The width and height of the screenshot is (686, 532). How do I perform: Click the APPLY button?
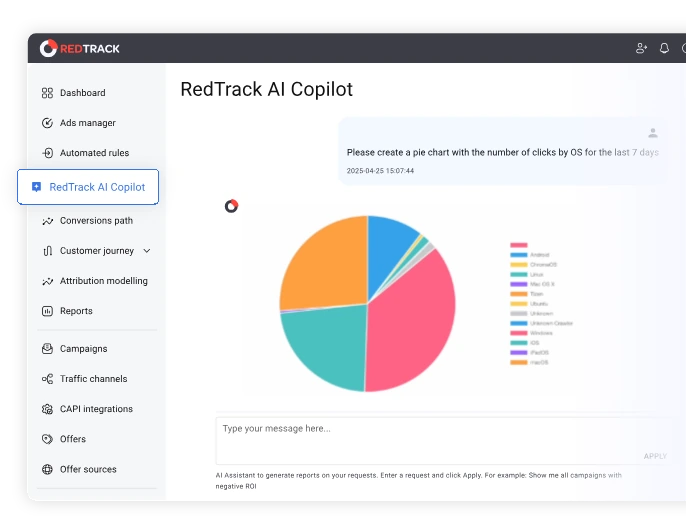pos(655,456)
